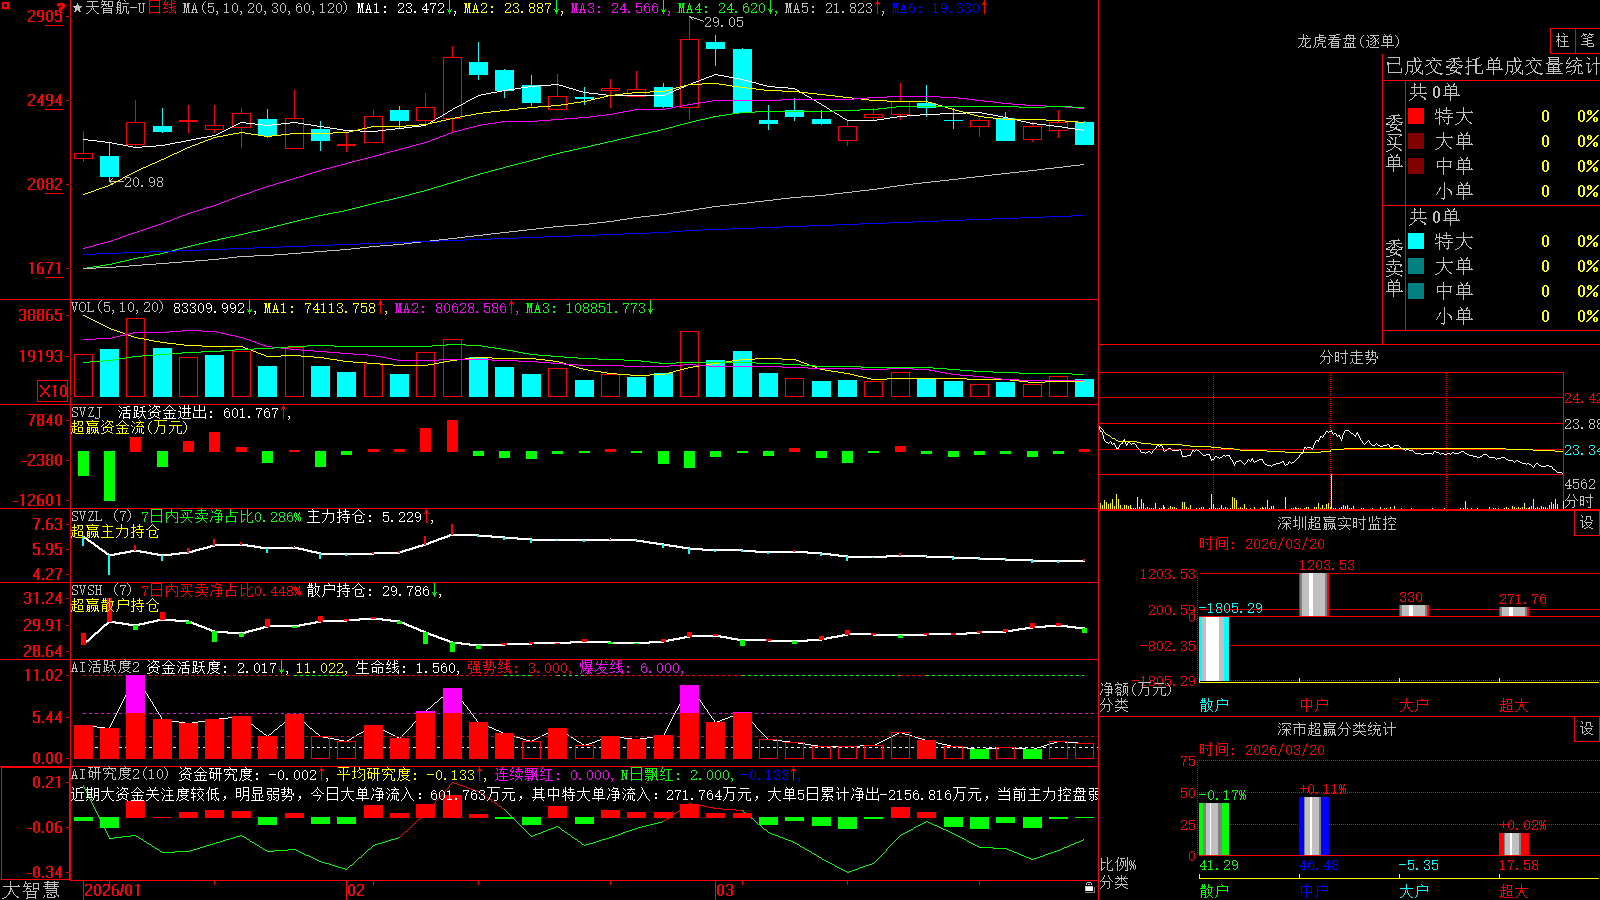
Task: Click the intraday 分时走势 price chart
Action: [x=1331, y=424]
